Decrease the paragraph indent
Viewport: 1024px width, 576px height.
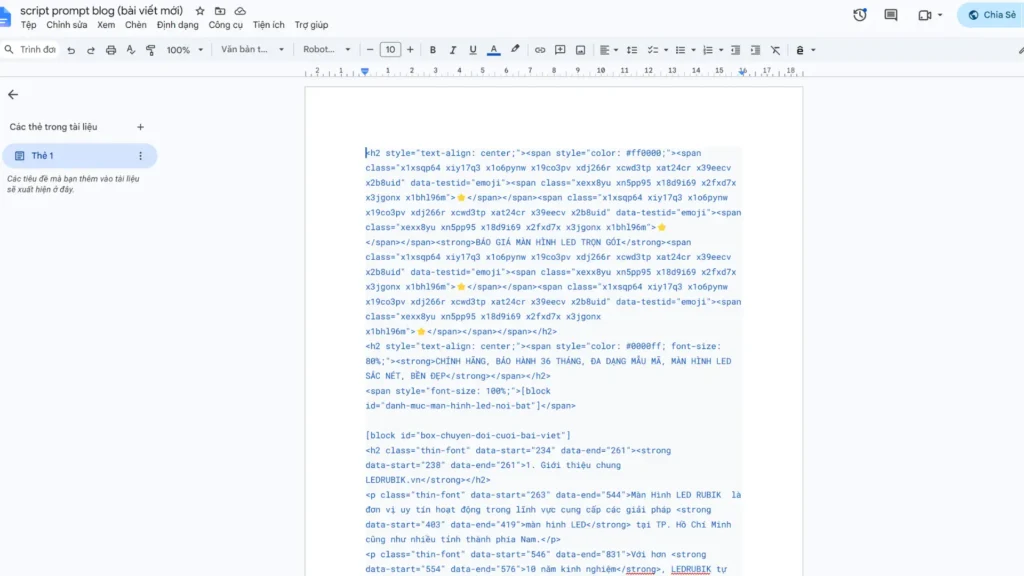point(735,50)
